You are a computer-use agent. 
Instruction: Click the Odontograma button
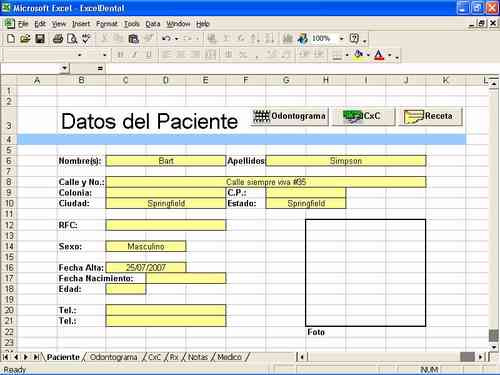tap(289, 116)
